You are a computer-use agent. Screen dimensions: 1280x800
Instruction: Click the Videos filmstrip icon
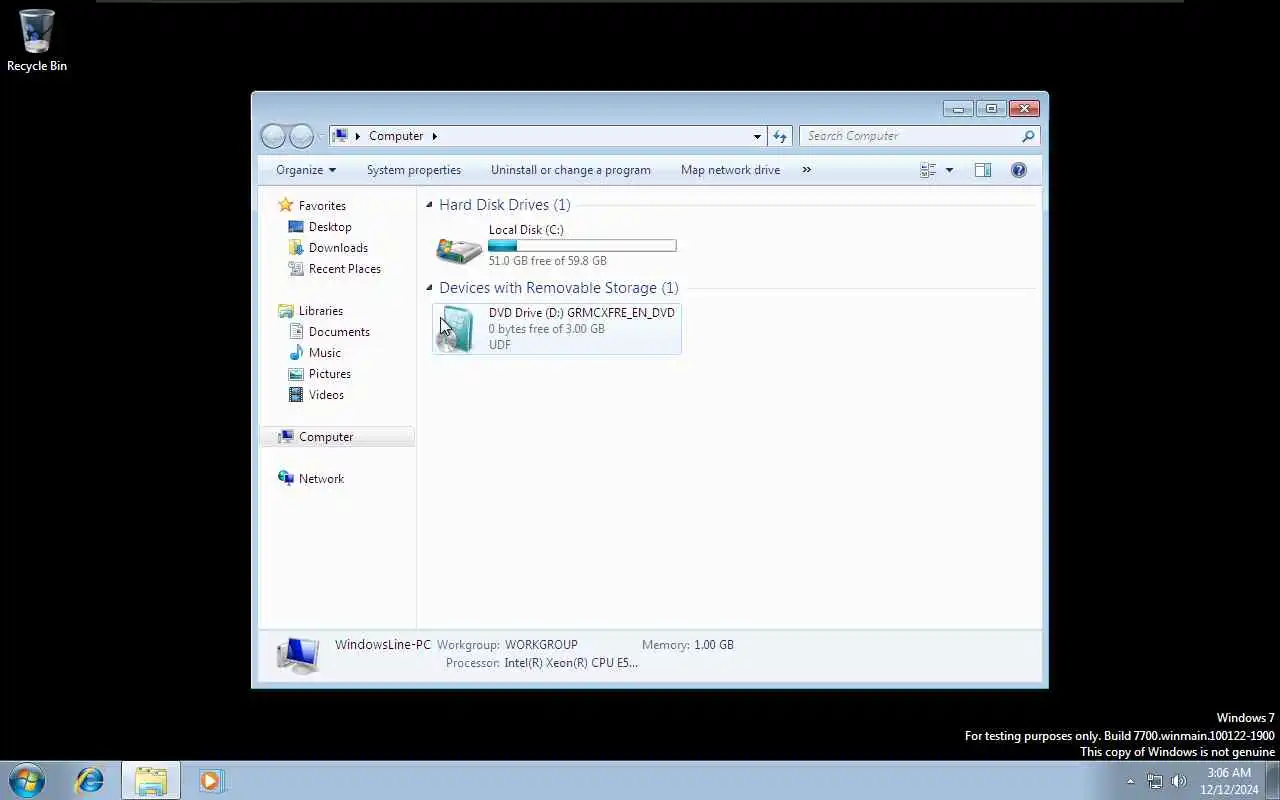click(x=296, y=395)
